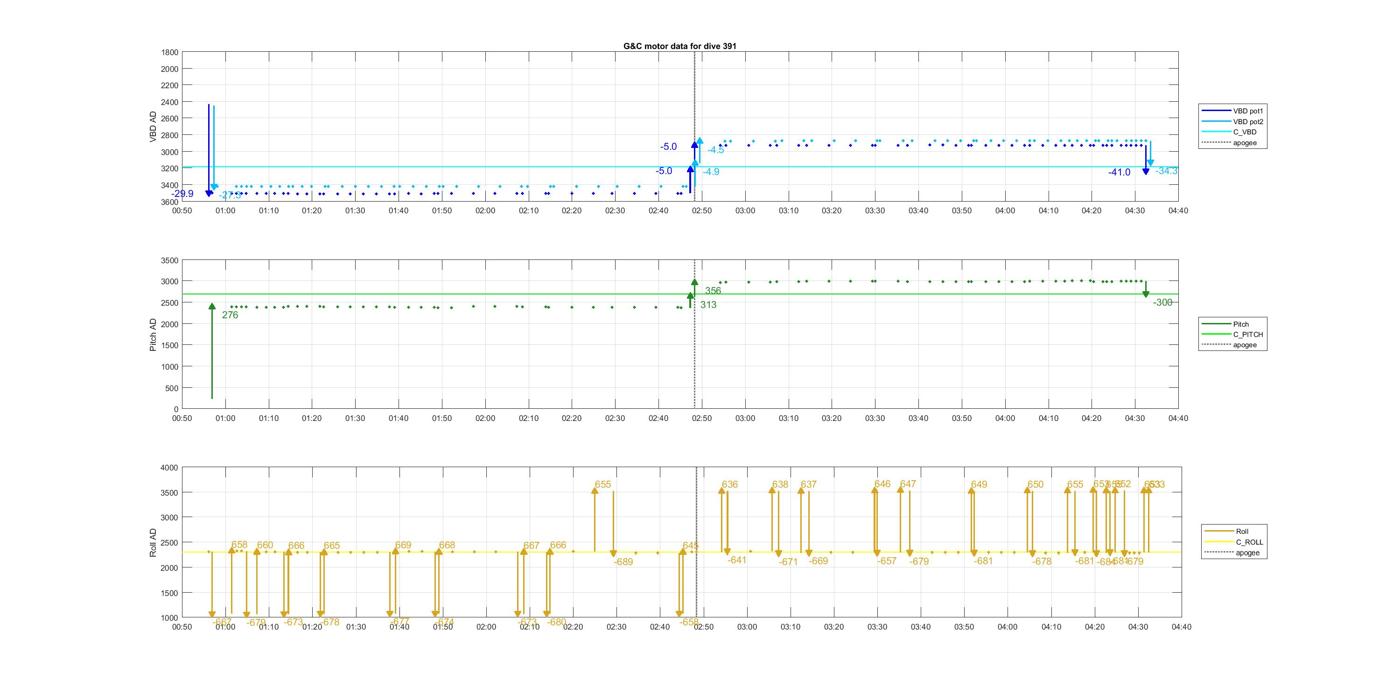Click the '-29.9' VBD data label
Screen dimensions: 1400x693
(x=182, y=194)
